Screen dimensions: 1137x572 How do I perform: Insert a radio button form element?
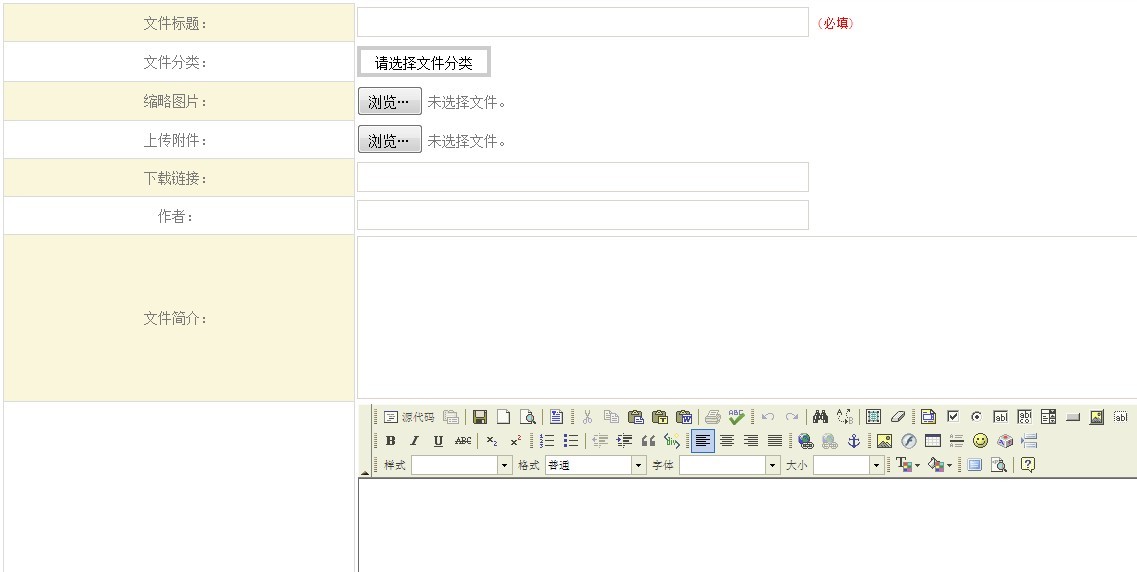pyautogui.click(x=976, y=417)
